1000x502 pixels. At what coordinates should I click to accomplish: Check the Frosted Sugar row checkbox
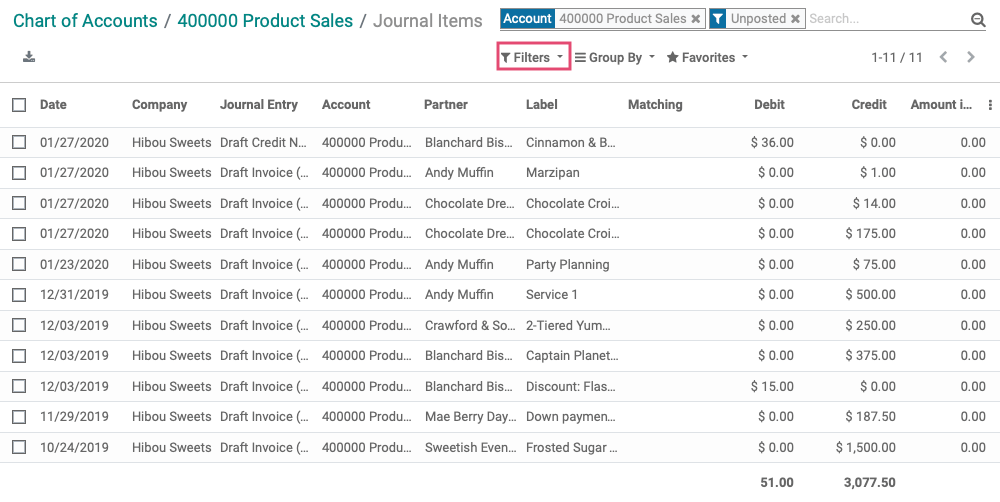(x=19, y=447)
